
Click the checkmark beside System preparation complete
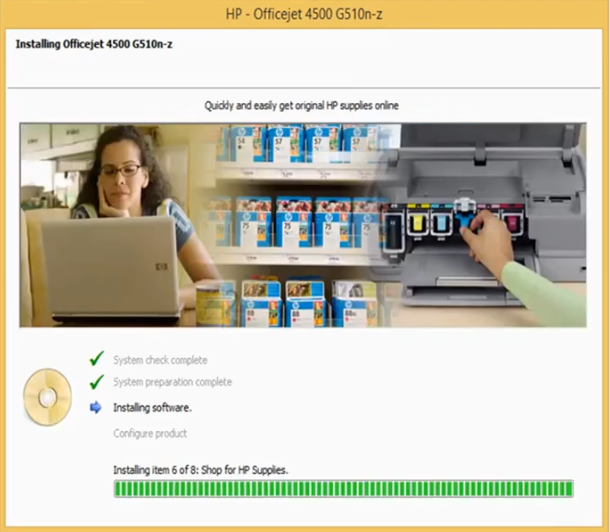point(96,382)
